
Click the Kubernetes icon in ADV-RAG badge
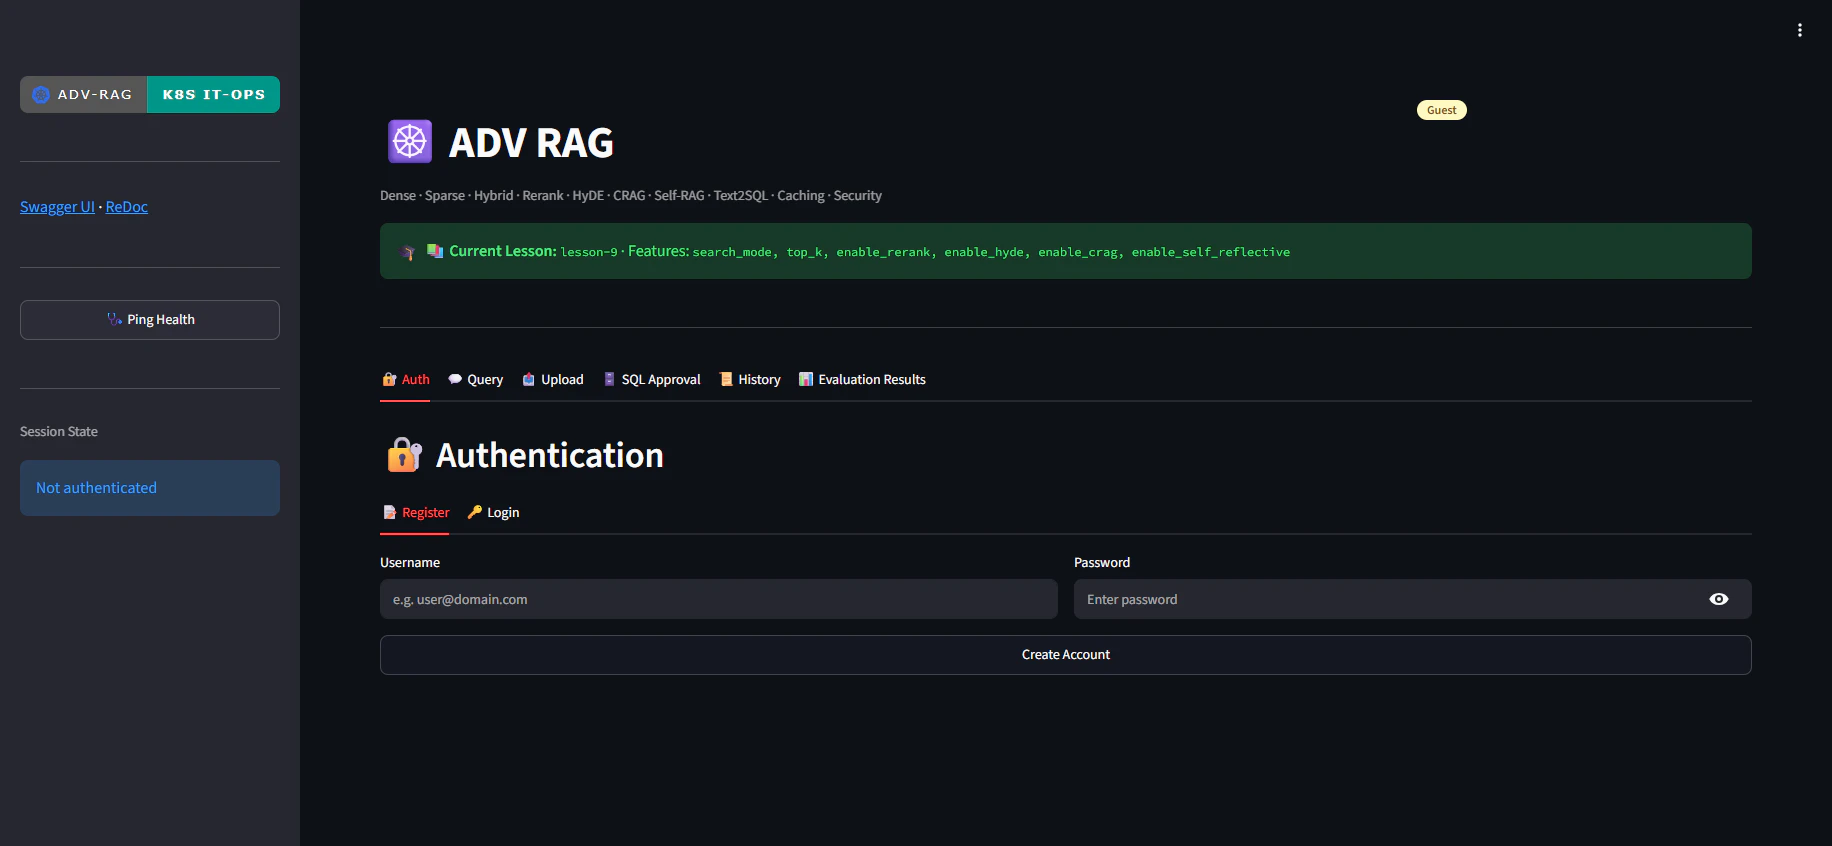[x=41, y=95]
